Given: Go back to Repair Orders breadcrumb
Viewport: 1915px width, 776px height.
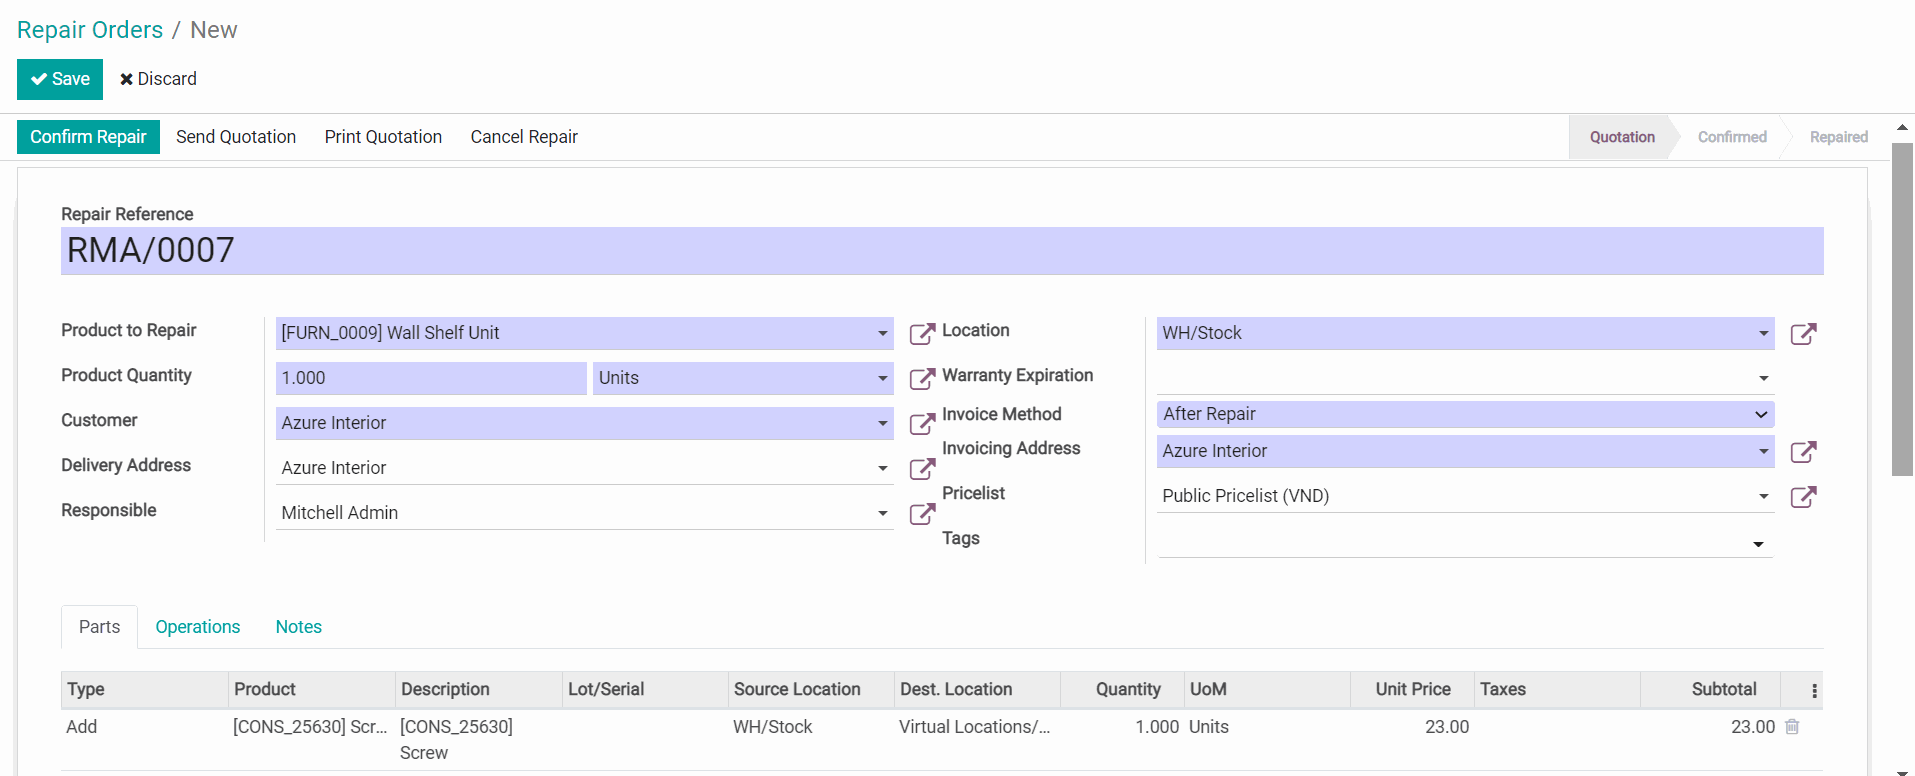Looking at the screenshot, I should click(90, 30).
